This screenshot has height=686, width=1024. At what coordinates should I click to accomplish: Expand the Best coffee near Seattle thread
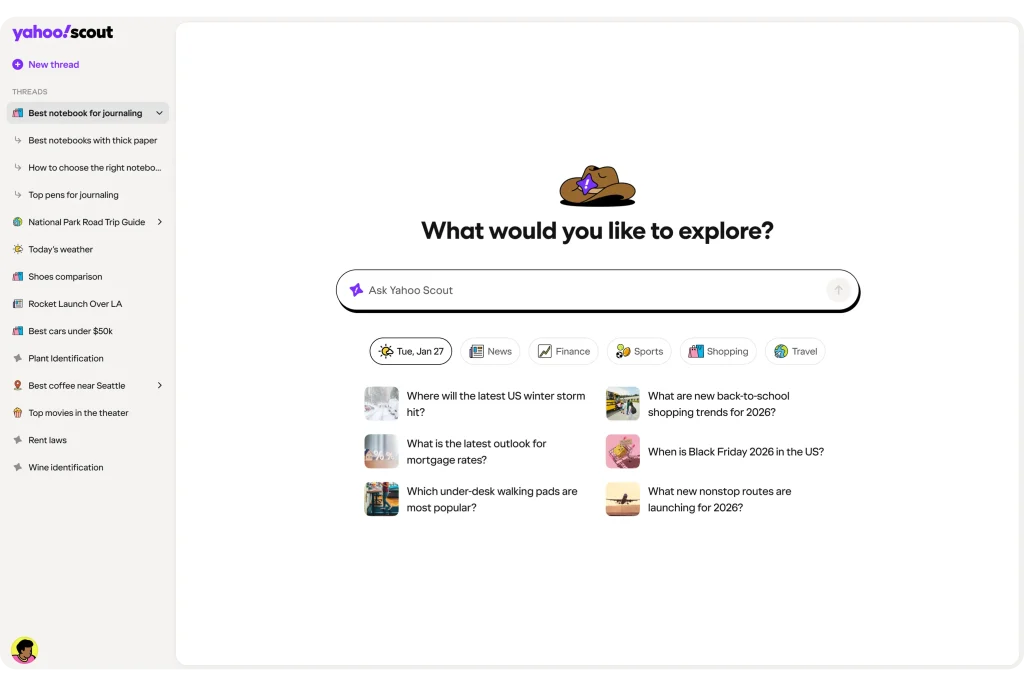click(160, 385)
